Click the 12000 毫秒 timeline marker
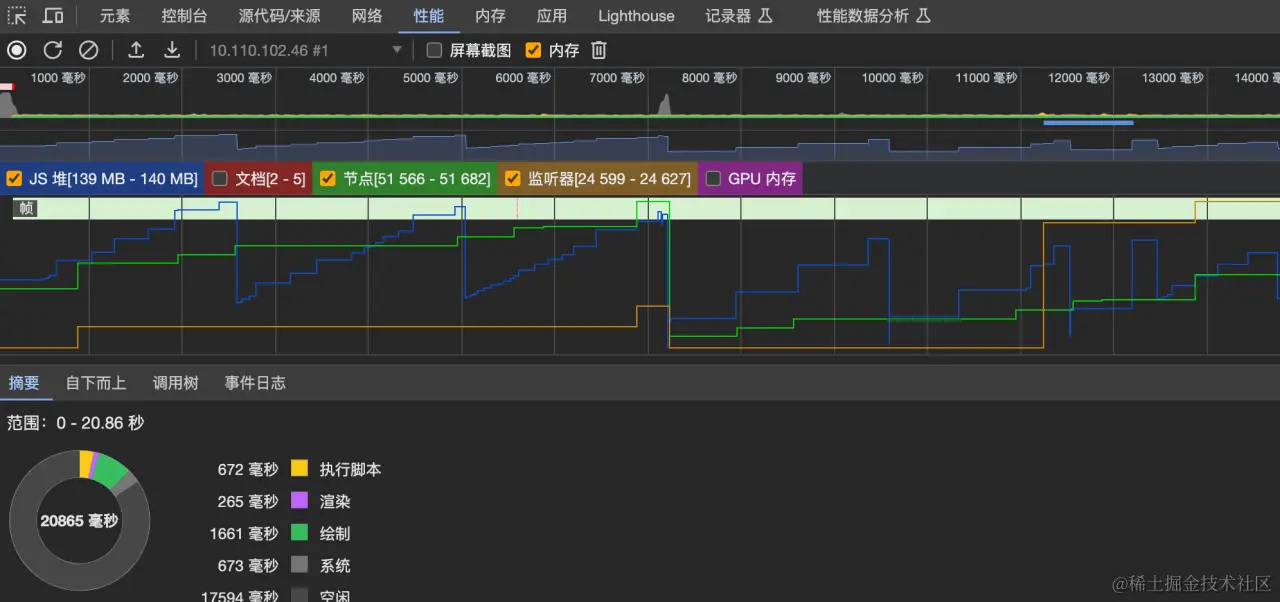The width and height of the screenshot is (1280, 602). click(x=1078, y=77)
